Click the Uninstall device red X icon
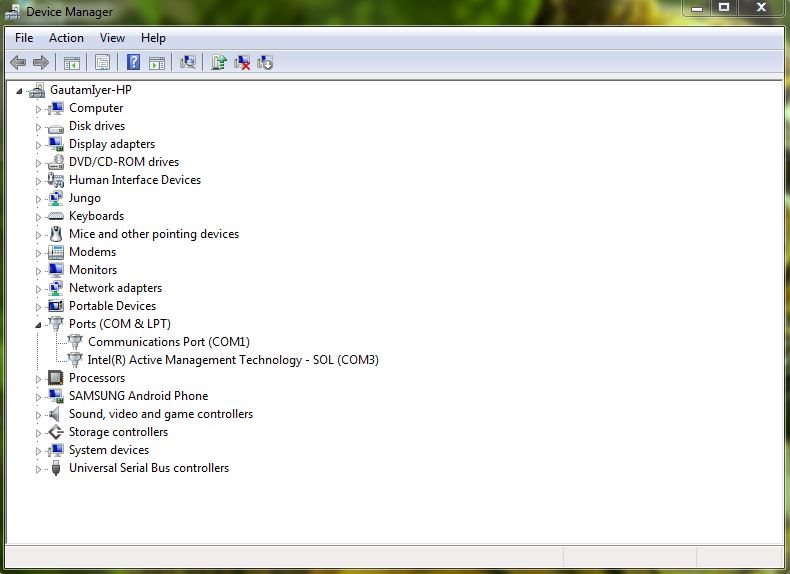This screenshot has width=790, height=574. pyautogui.click(x=242, y=62)
